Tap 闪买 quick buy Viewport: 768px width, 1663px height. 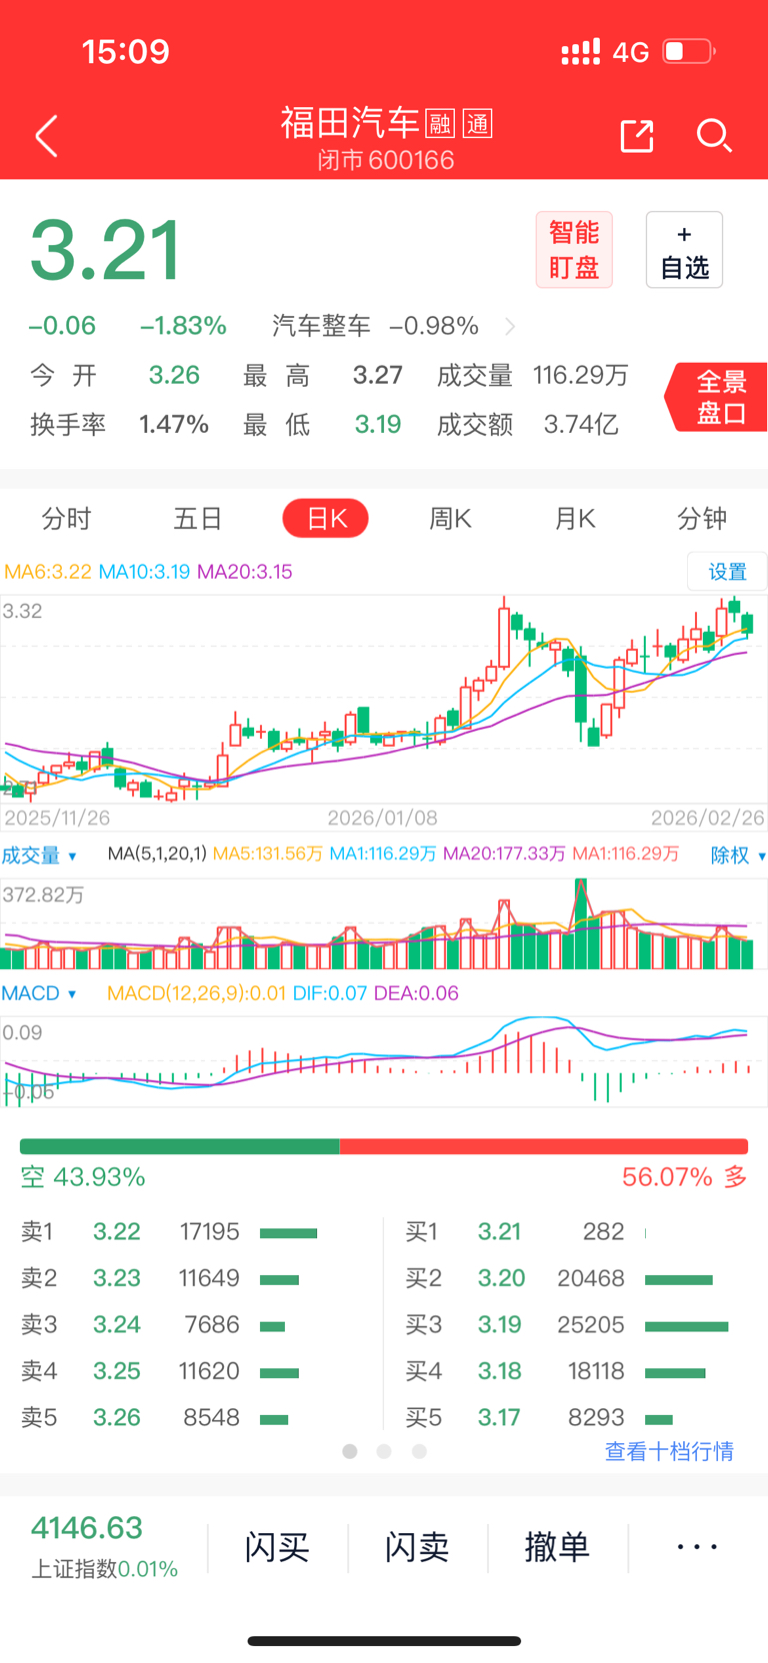point(277,1547)
